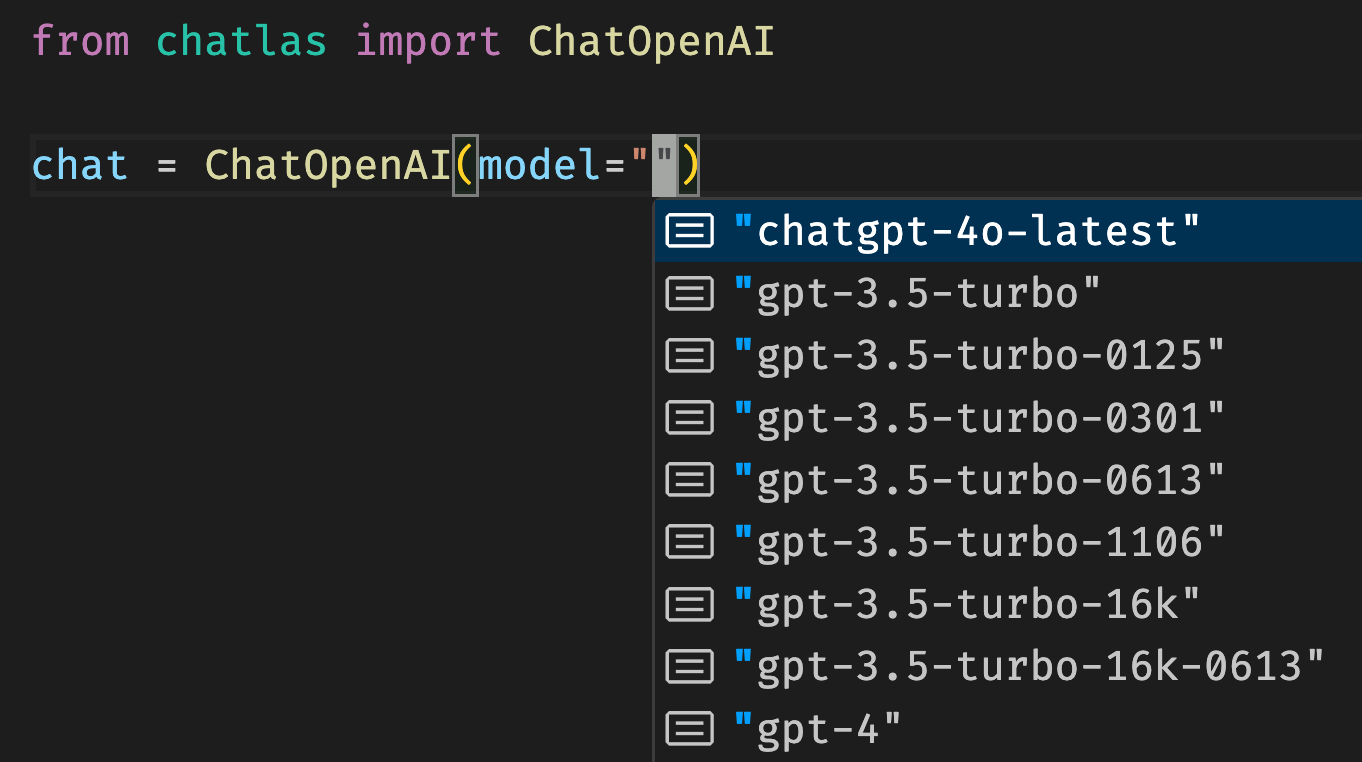Image resolution: width=1362 pixels, height=762 pixels.
Task: Click the "chatlas" module name
Action: point(242,42)
